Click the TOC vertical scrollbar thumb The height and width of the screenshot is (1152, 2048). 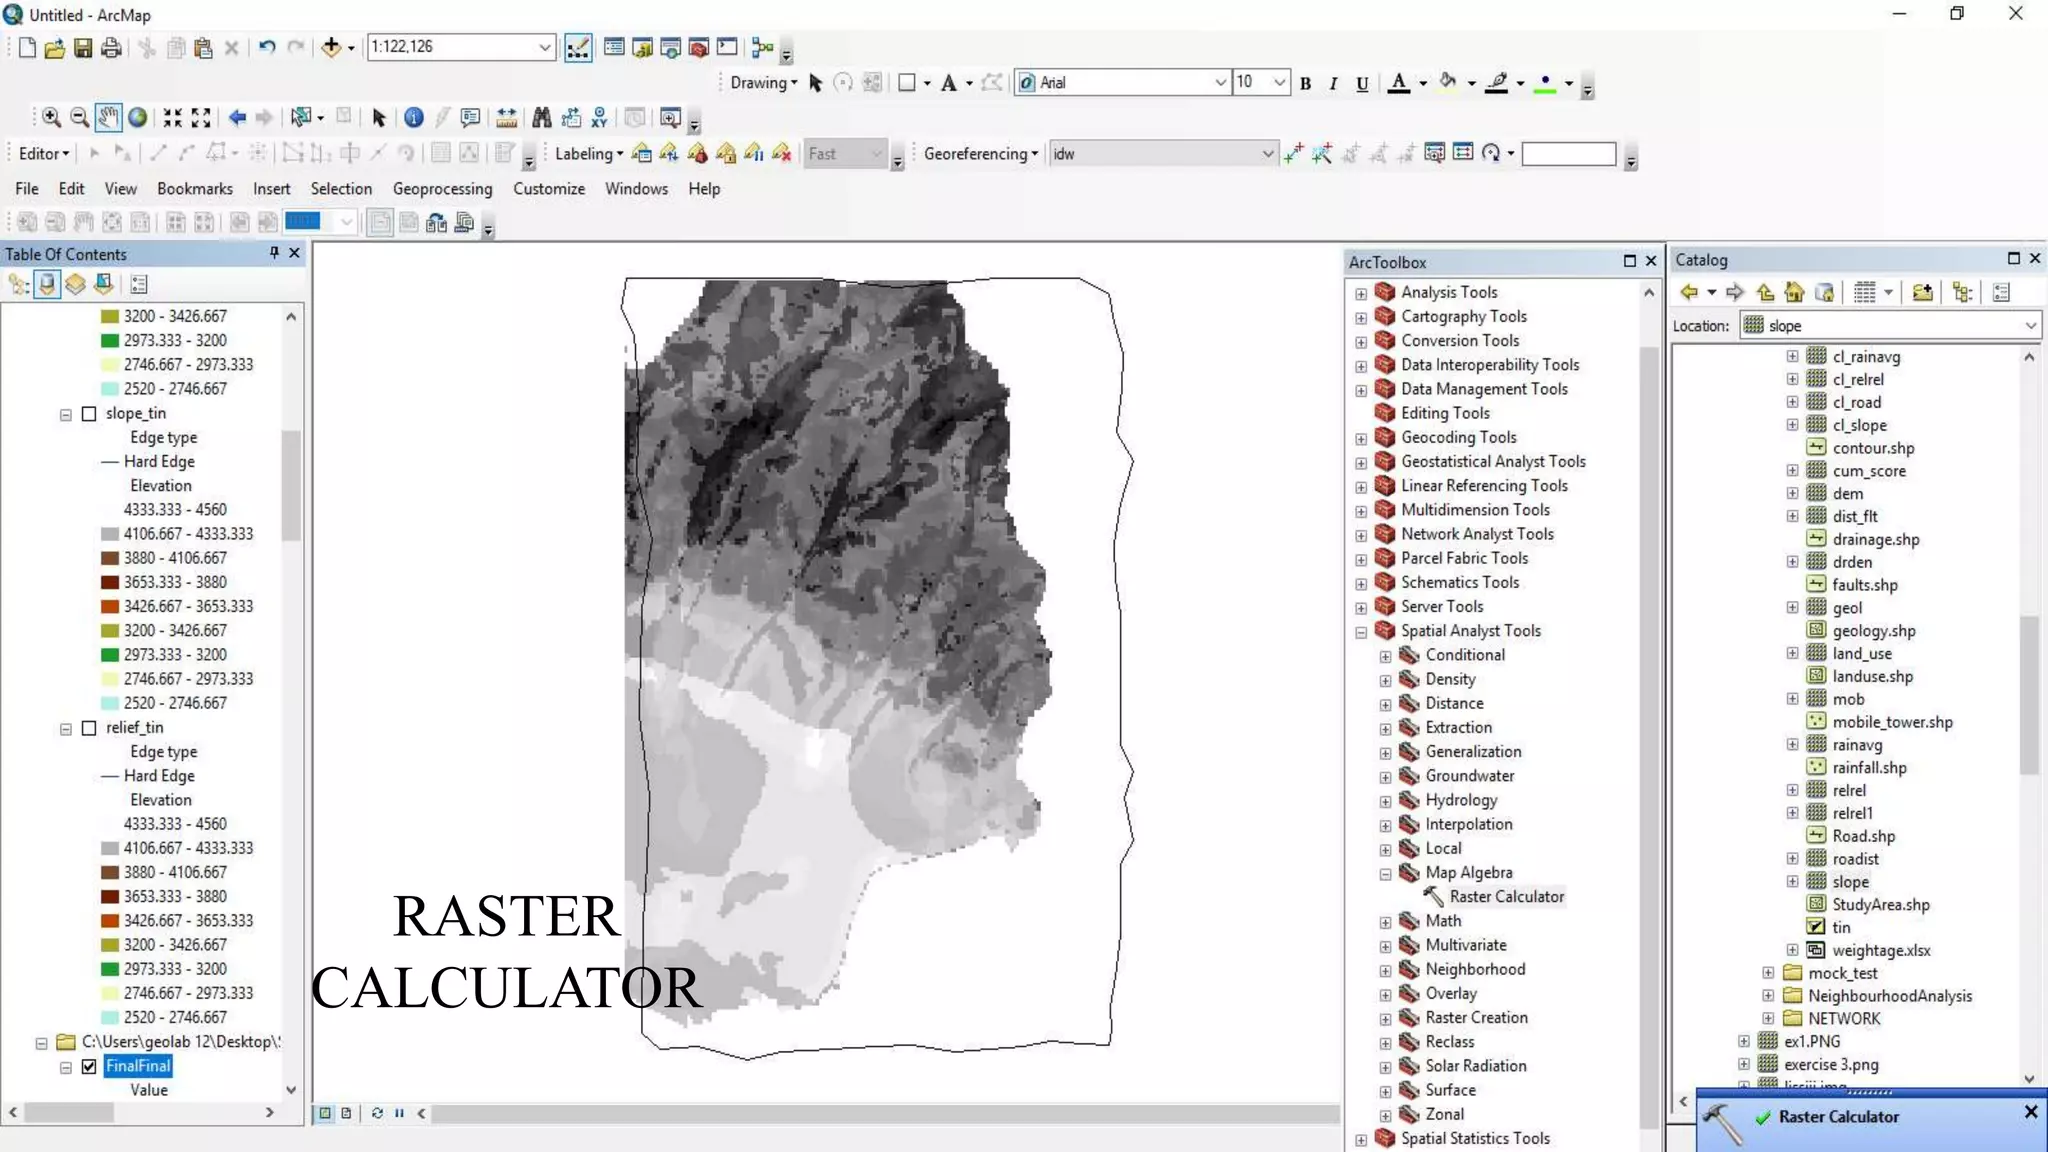click(x=291, y=485)
